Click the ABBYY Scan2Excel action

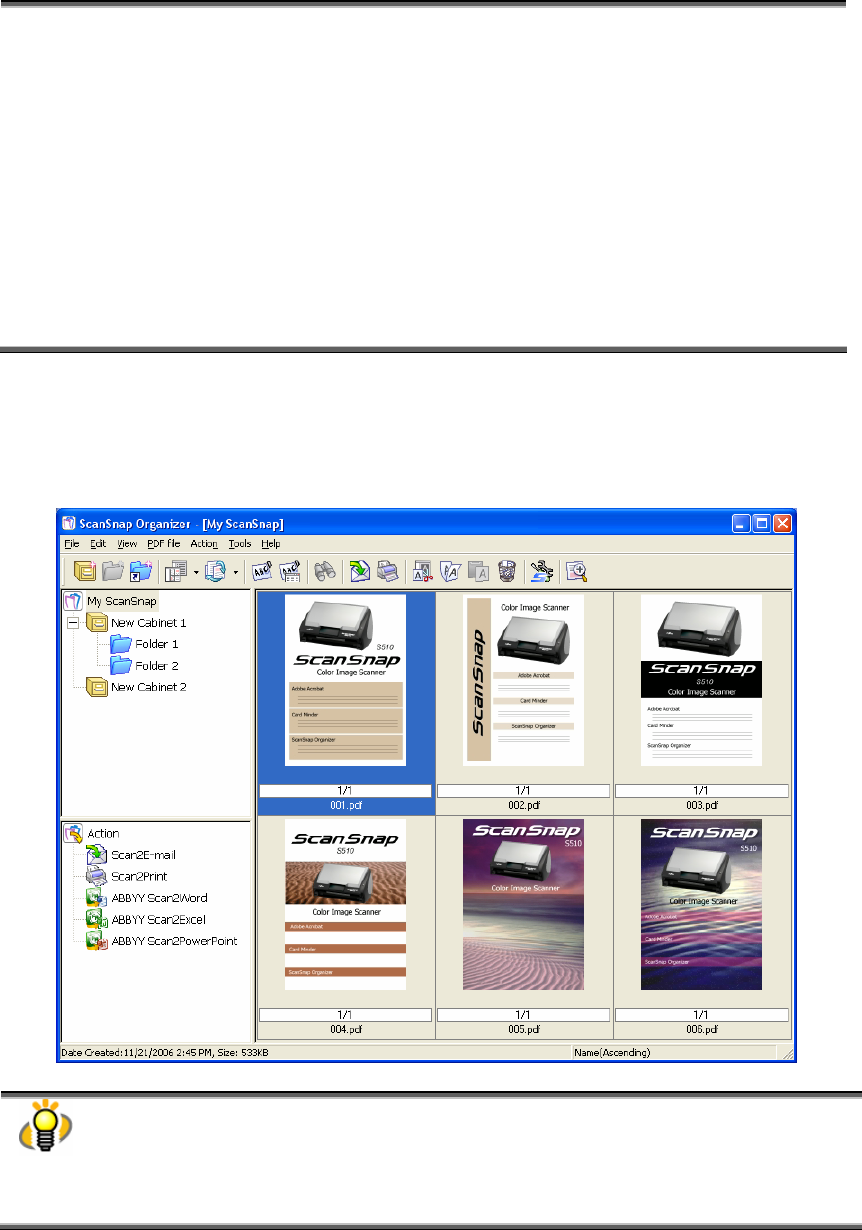(x=158, y=919)
